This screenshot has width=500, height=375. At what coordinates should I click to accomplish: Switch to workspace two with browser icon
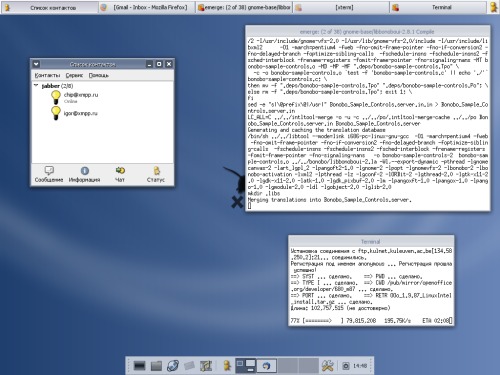click(266, 366)
